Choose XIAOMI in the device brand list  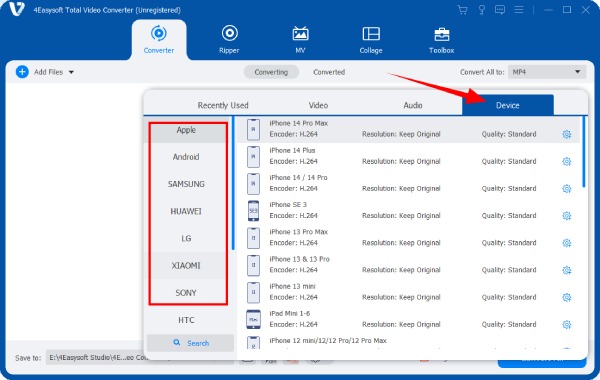pyautogui.click(x=186, y=266)
